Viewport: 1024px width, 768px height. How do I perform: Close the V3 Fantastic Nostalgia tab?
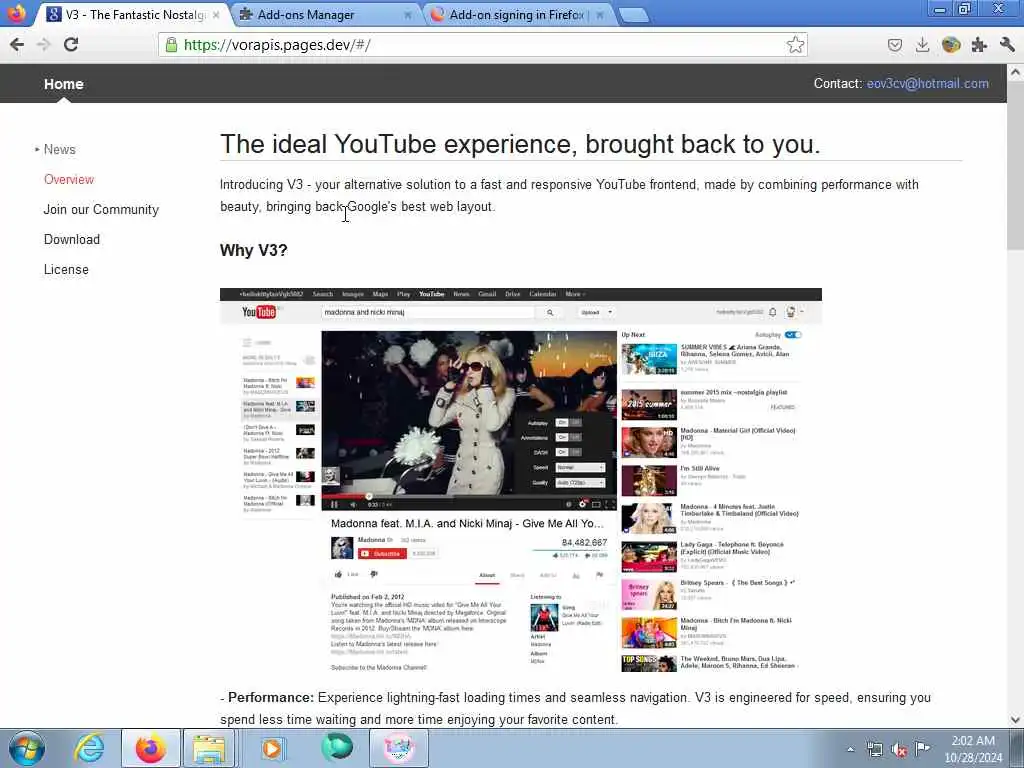click(x=216, y=14)
